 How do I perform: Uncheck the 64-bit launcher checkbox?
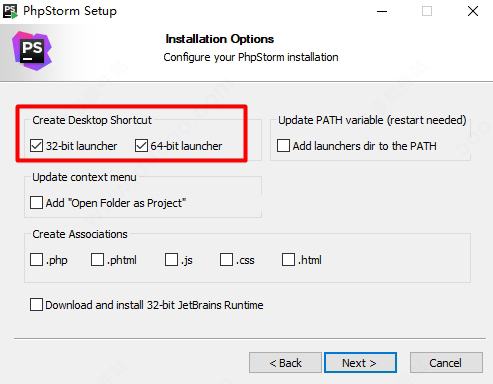point(141,146)
